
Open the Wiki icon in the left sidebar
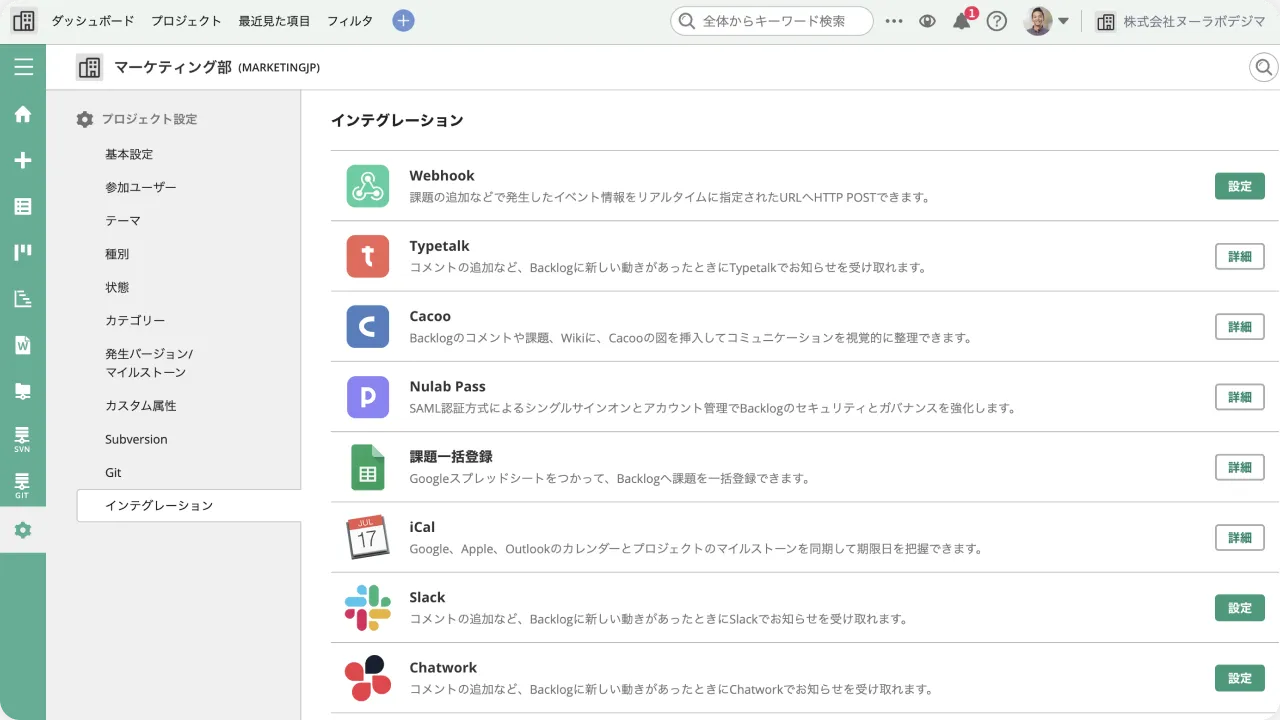[23, 344]
